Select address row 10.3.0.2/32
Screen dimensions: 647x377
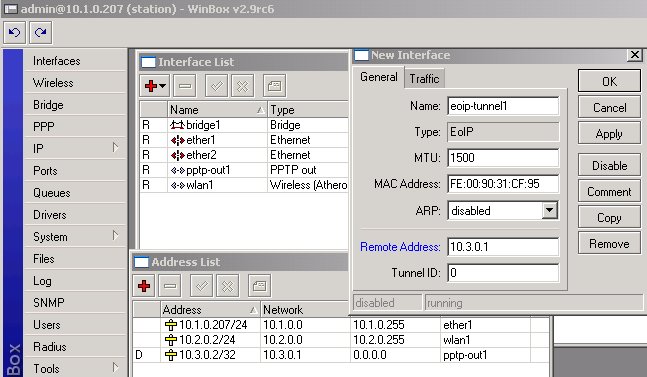coord(341,355)
